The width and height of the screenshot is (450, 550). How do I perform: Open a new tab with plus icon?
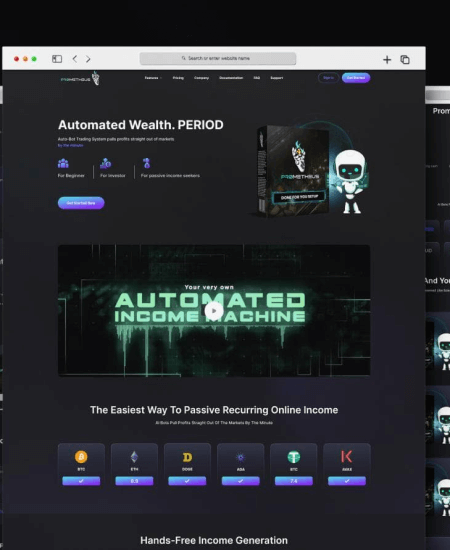(387, 60)
